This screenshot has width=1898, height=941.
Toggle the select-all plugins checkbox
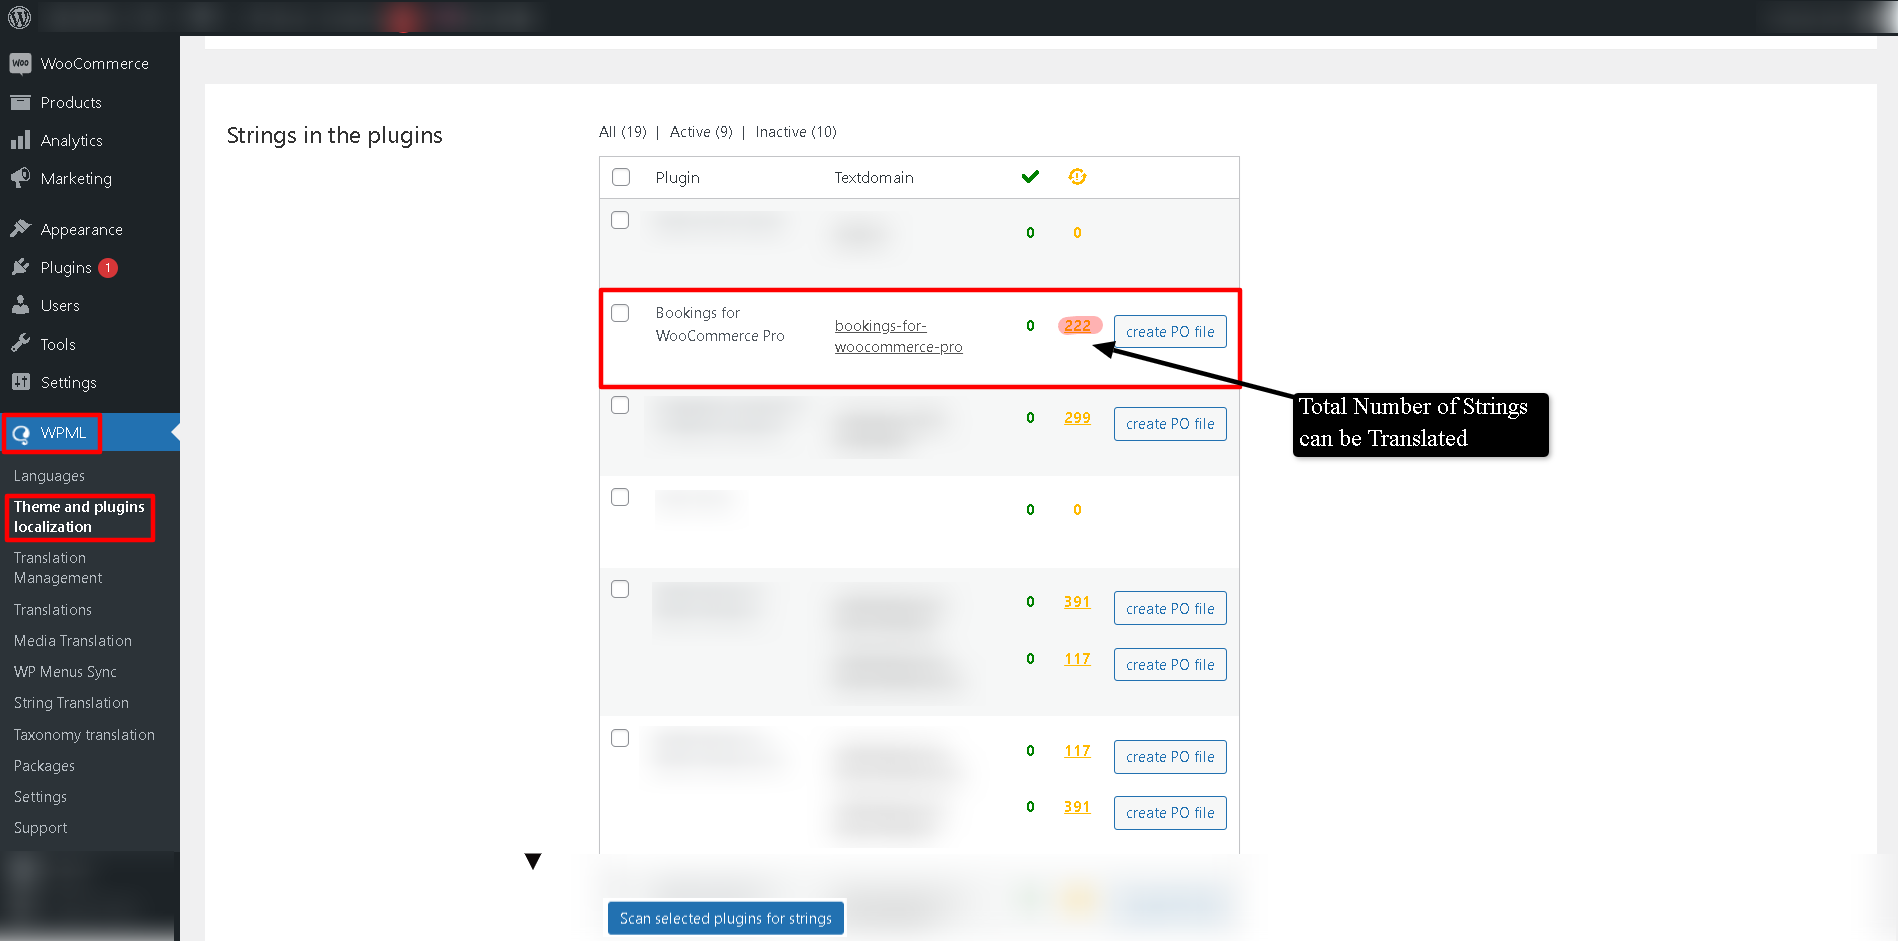point(621,177)
